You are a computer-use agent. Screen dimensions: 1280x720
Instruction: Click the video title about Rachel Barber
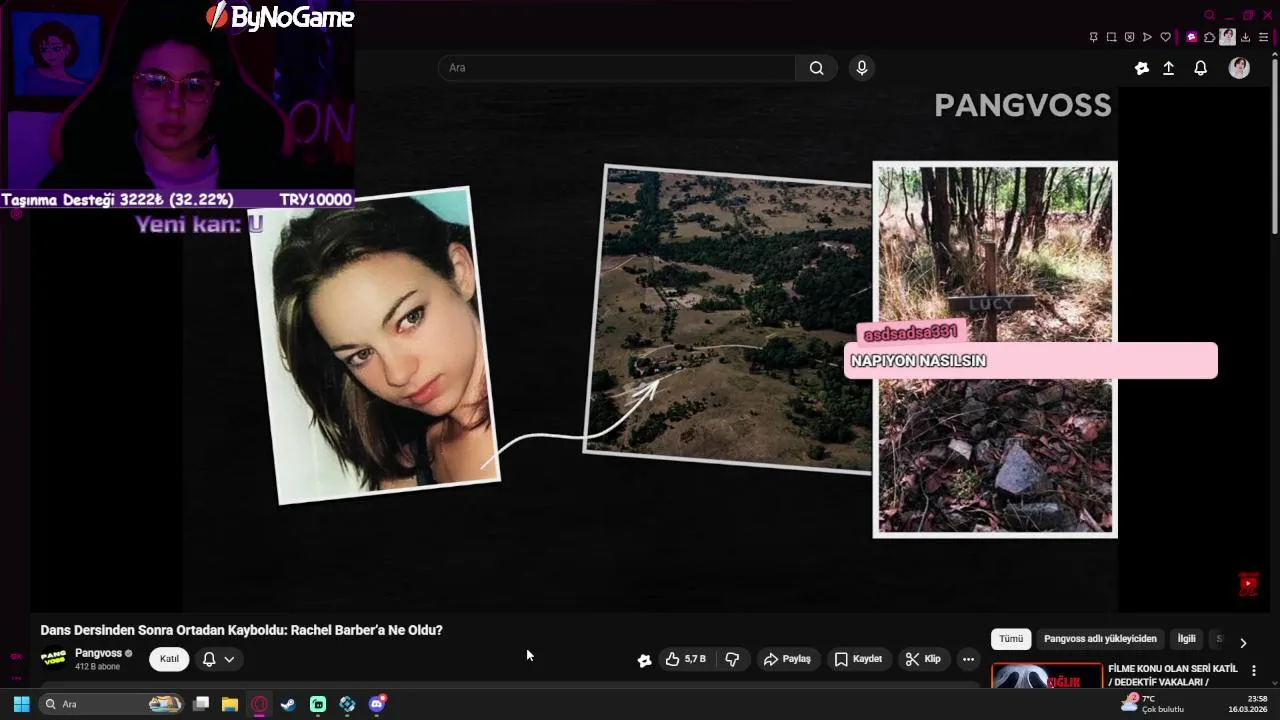pos(241,630)
